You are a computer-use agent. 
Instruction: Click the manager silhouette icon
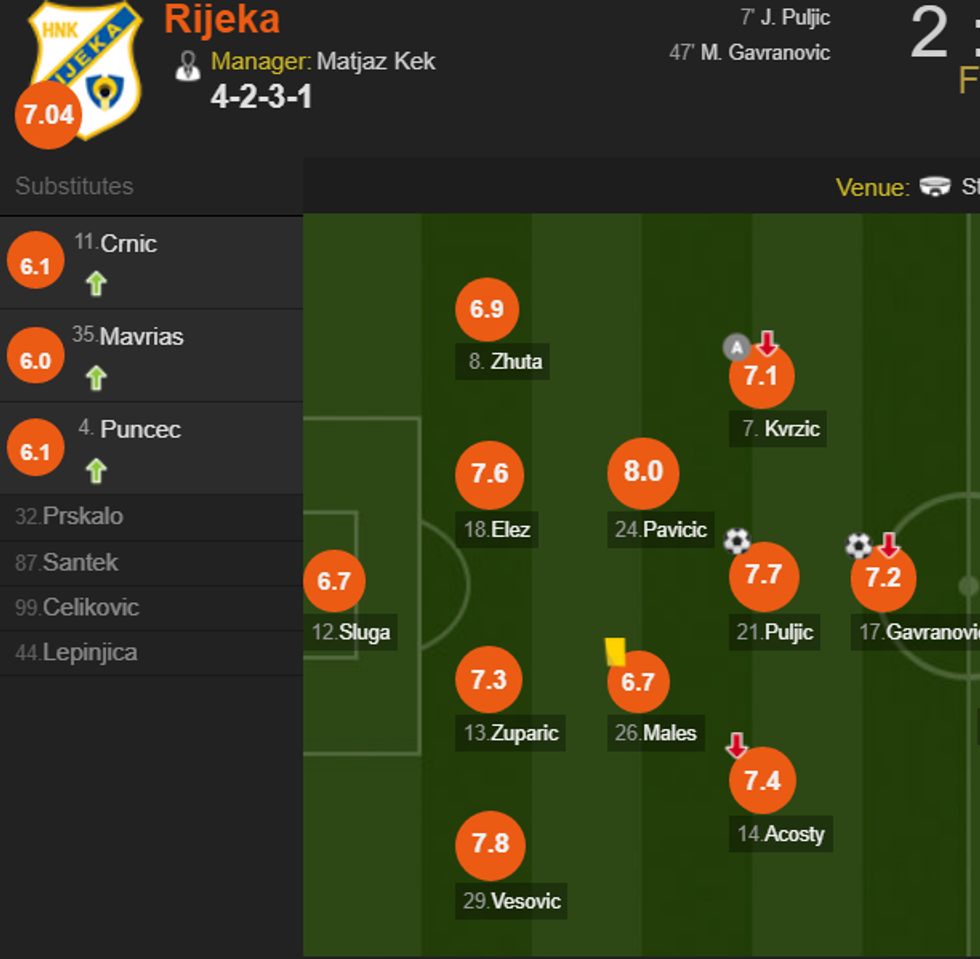pos(189,61)
